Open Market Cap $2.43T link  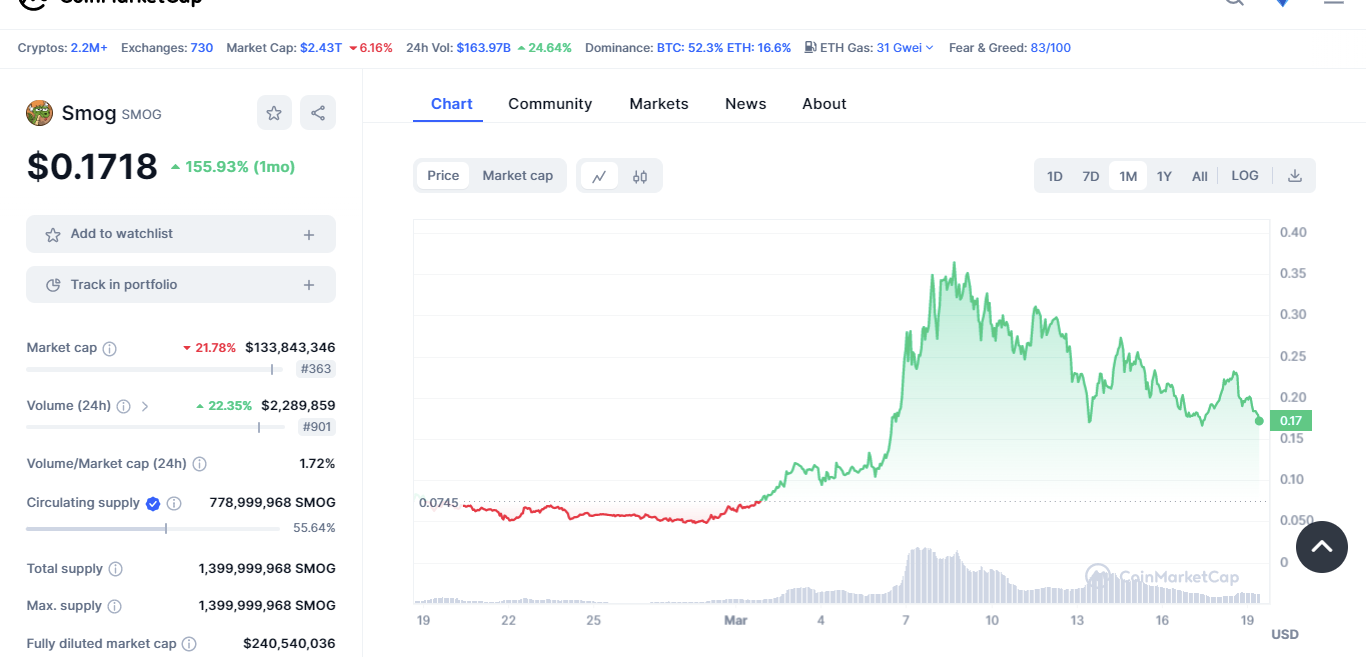321,48
